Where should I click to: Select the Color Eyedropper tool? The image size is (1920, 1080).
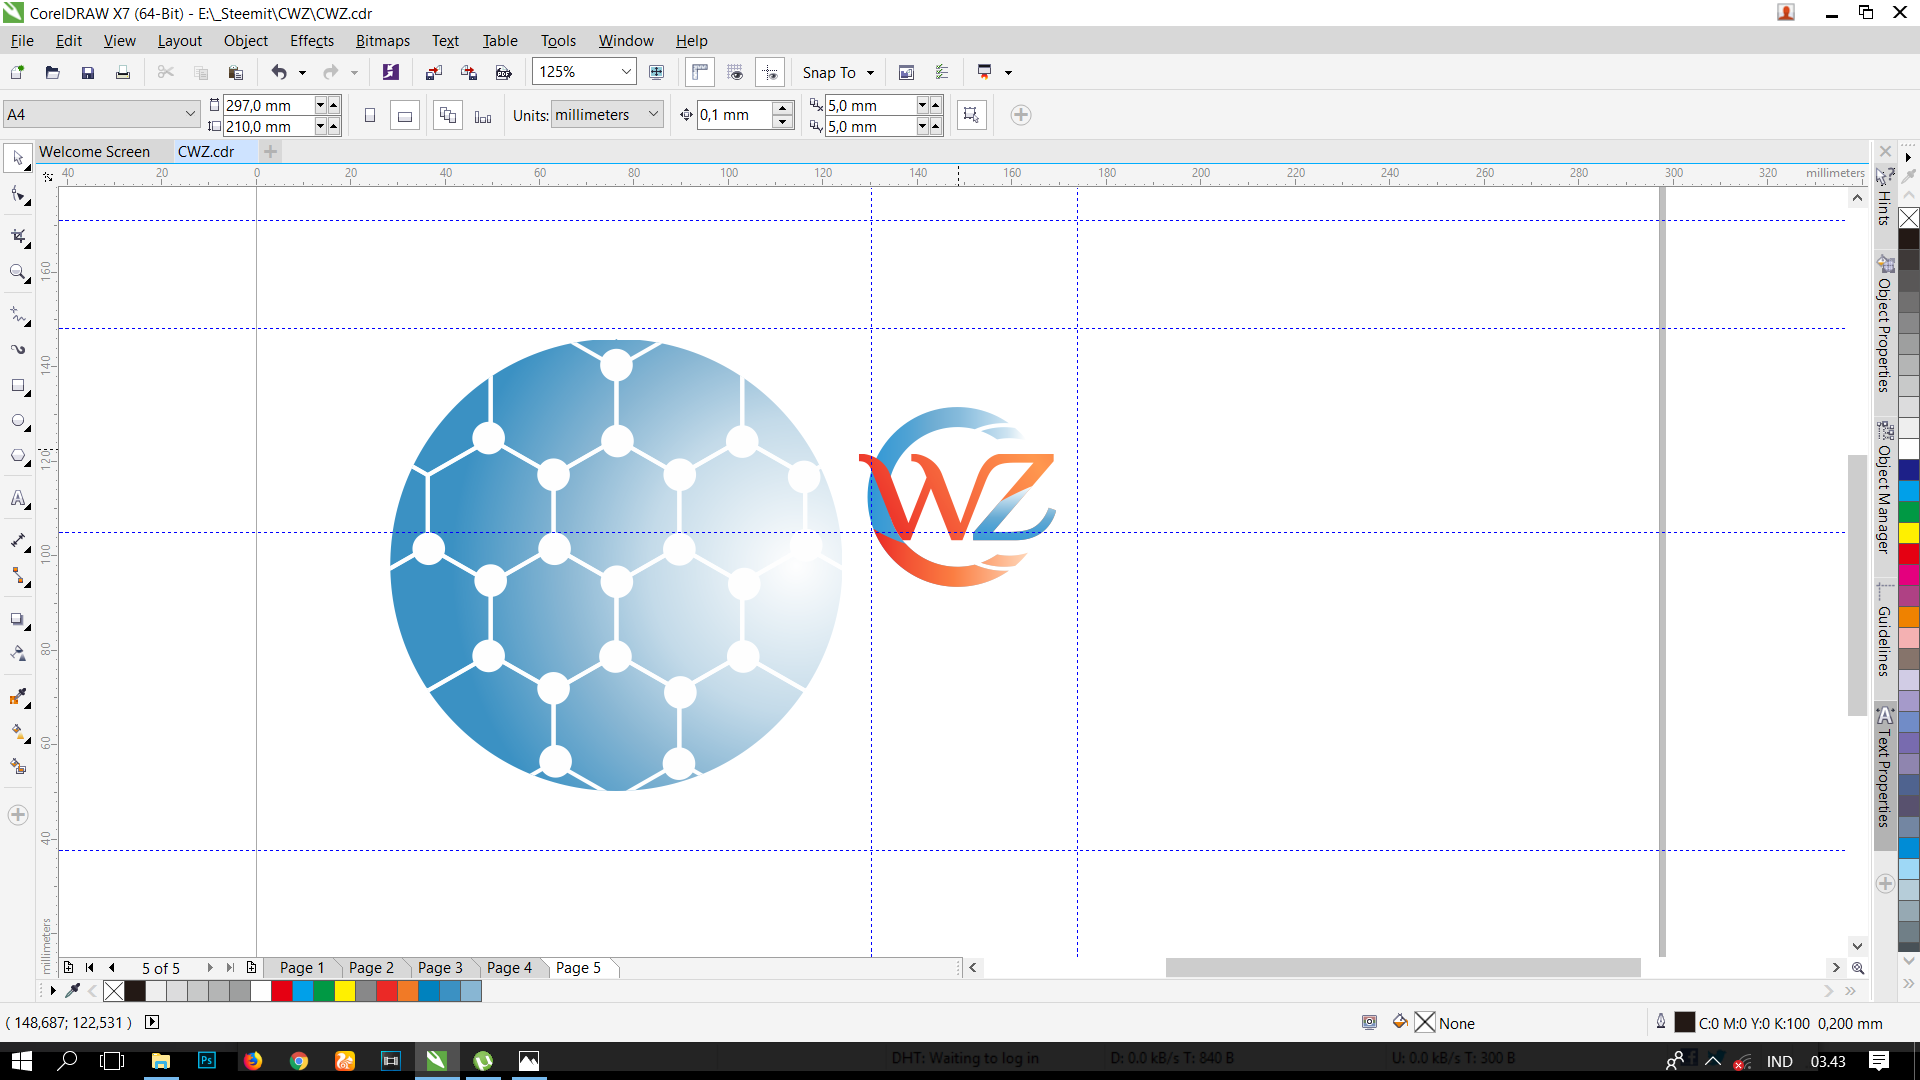coord(18,698)
